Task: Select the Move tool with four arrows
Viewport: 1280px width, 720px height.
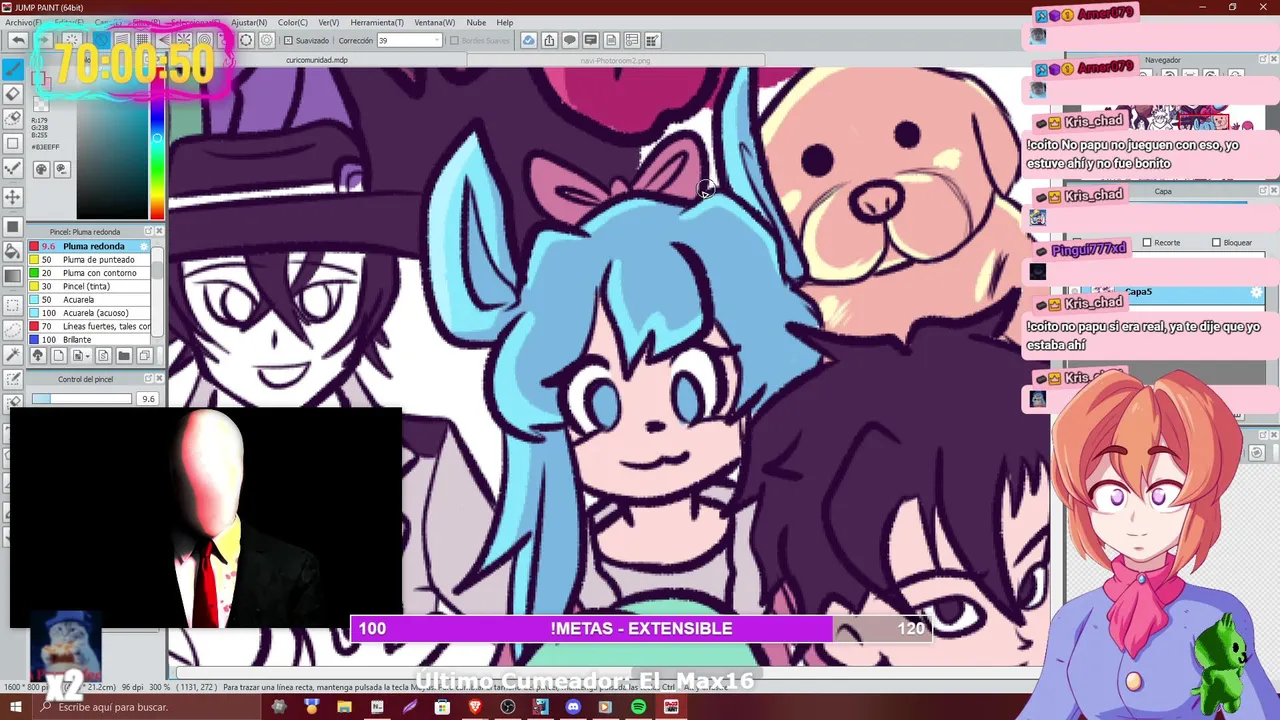Action: pos(13,197)
